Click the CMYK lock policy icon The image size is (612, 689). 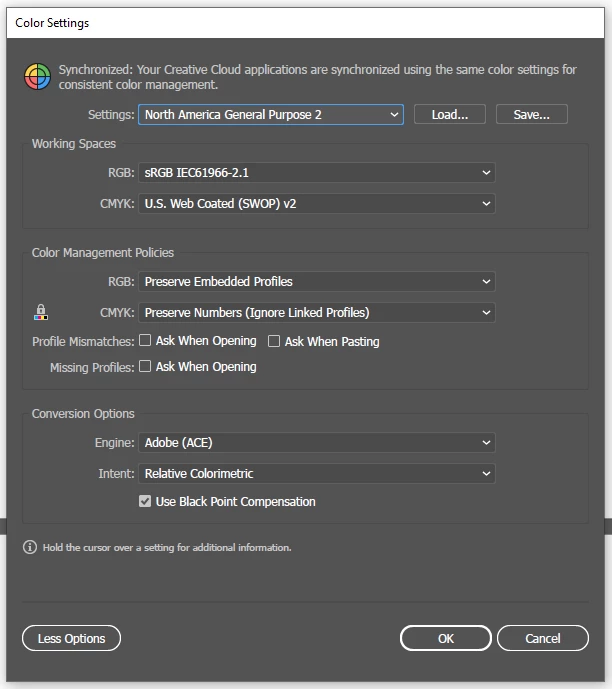pyautogui.click(x=41, y=312)
